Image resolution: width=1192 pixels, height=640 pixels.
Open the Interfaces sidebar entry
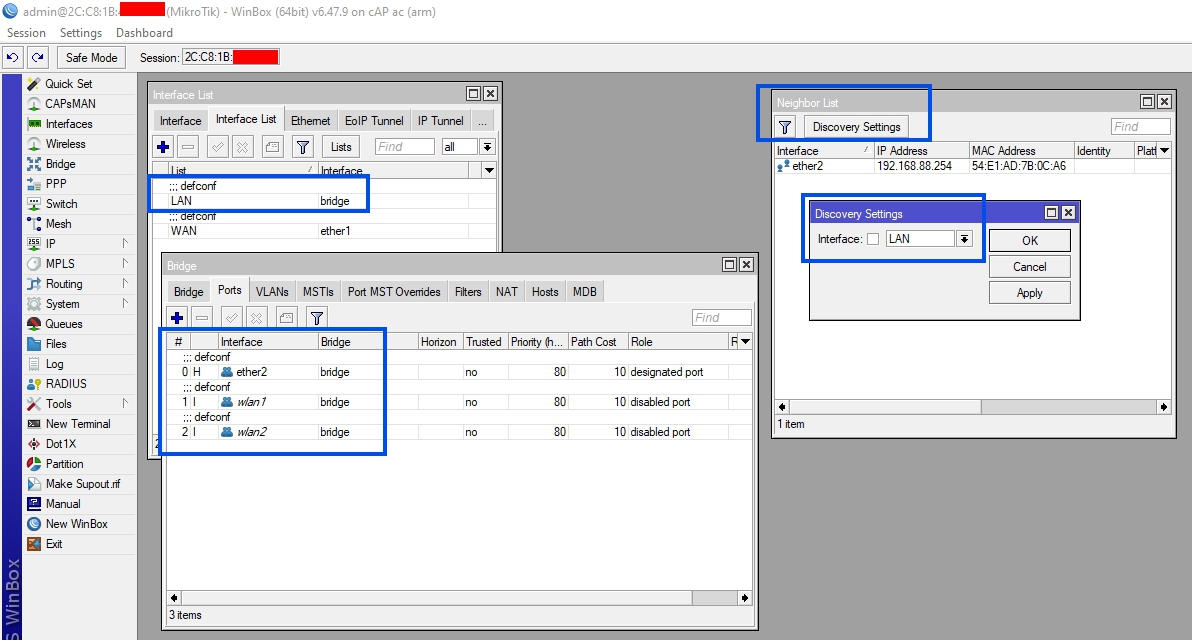(68, 124)
